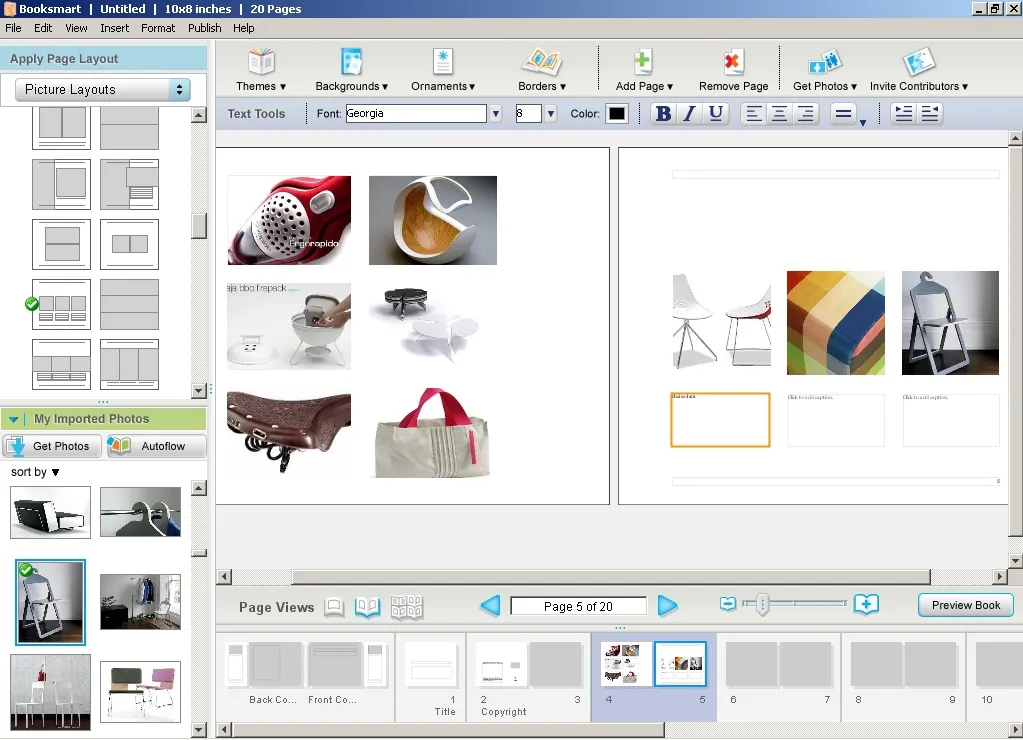Open the File menu
Image resolution: width=1023 pixels, height=740 pixels.
point(13,28)
